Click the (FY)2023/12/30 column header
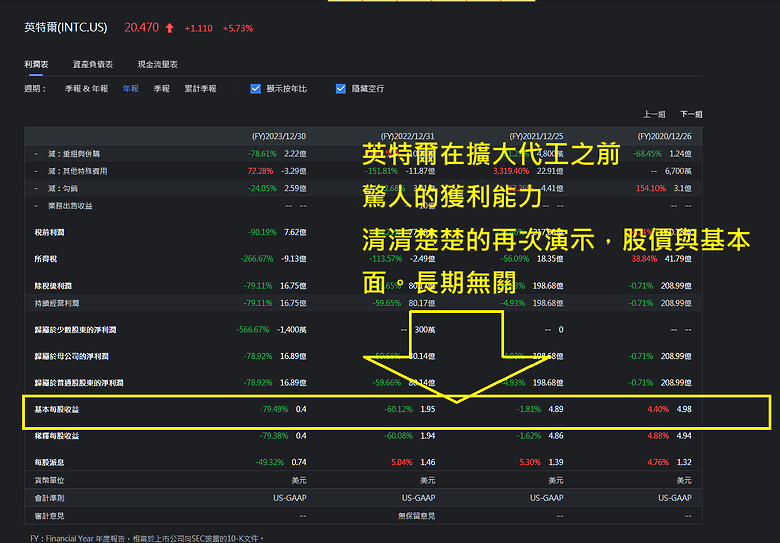Image resolution: width=780 pixels, height=543 pixels. point(279,136)
